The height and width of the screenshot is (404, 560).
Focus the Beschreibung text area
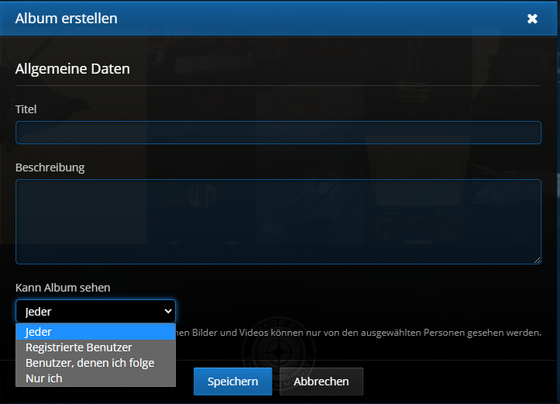(279, 222)
